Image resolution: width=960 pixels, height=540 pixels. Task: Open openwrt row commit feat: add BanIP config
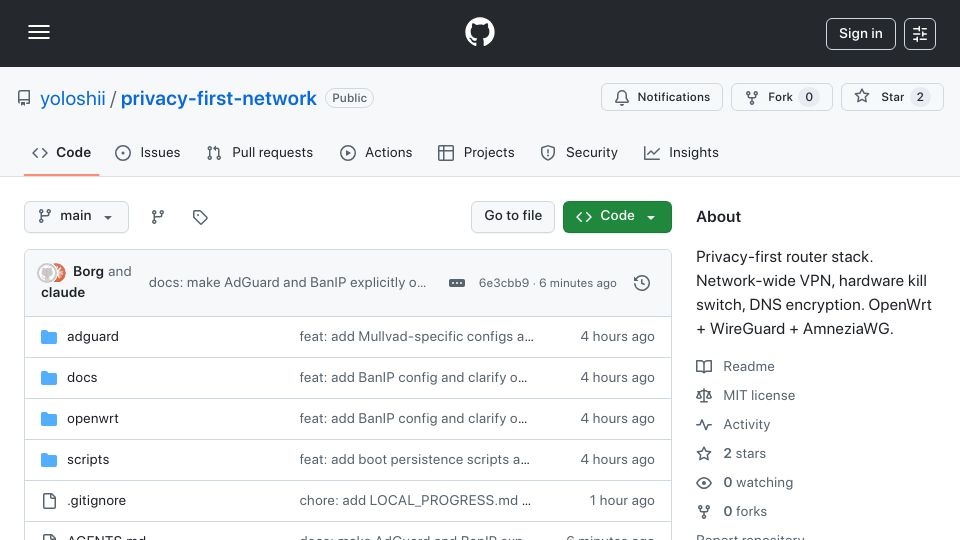(x=413, y=419)
